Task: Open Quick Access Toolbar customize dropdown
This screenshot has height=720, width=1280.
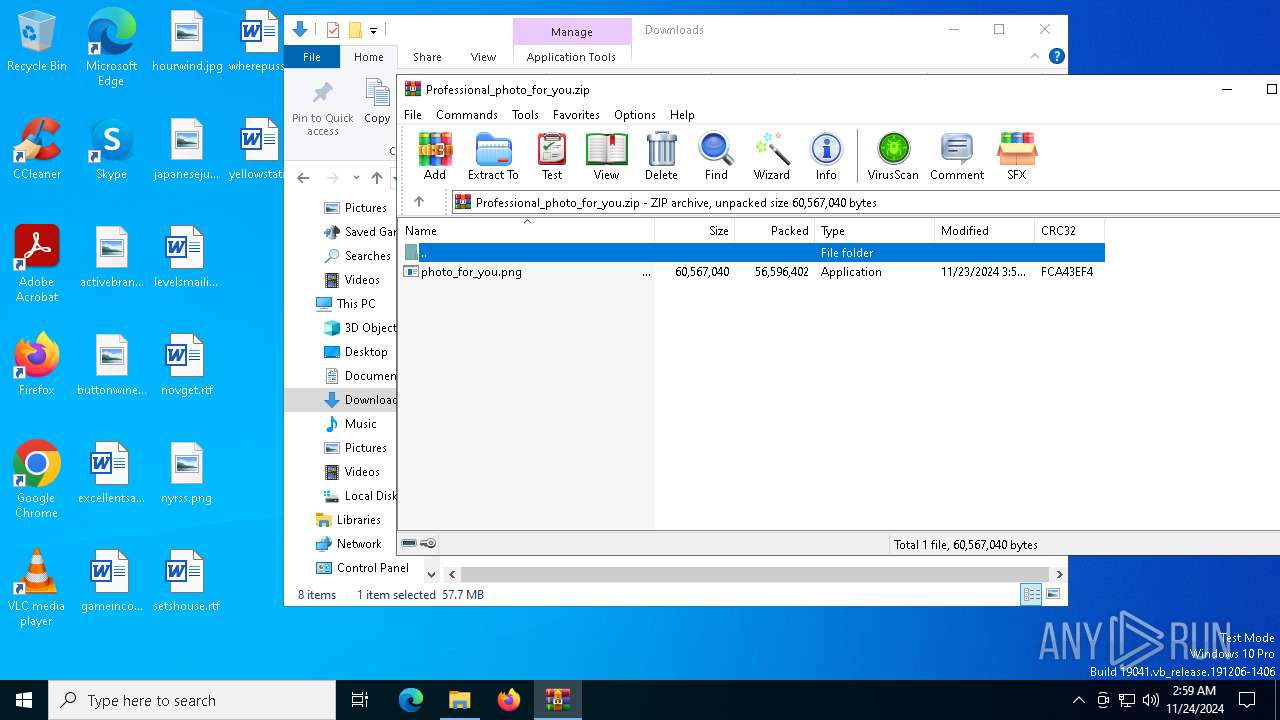Action: [x=374, y=30]
